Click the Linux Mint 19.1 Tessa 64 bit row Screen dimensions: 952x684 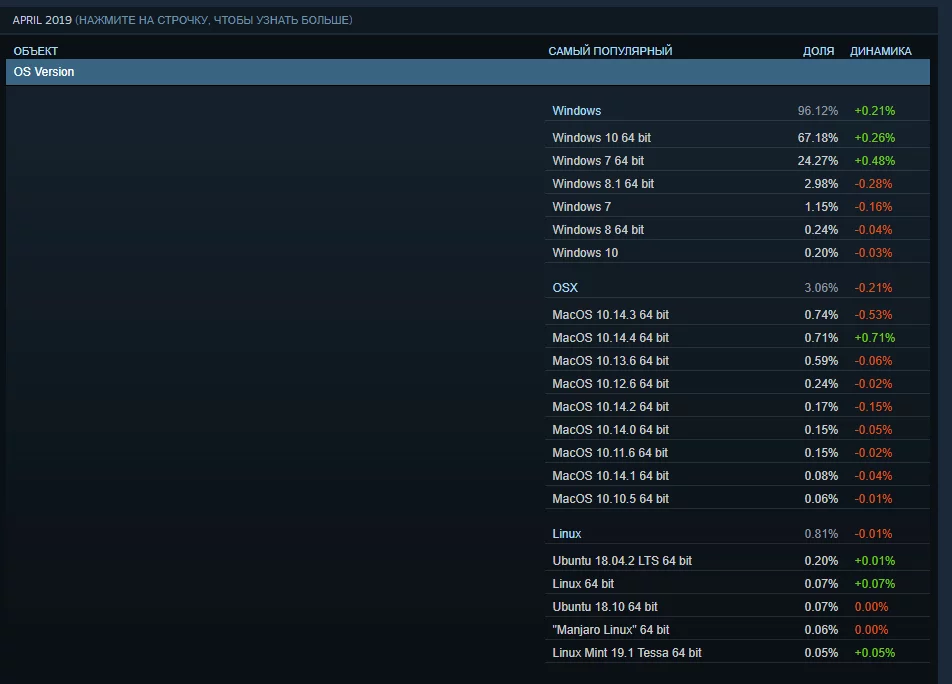(737, 654)
